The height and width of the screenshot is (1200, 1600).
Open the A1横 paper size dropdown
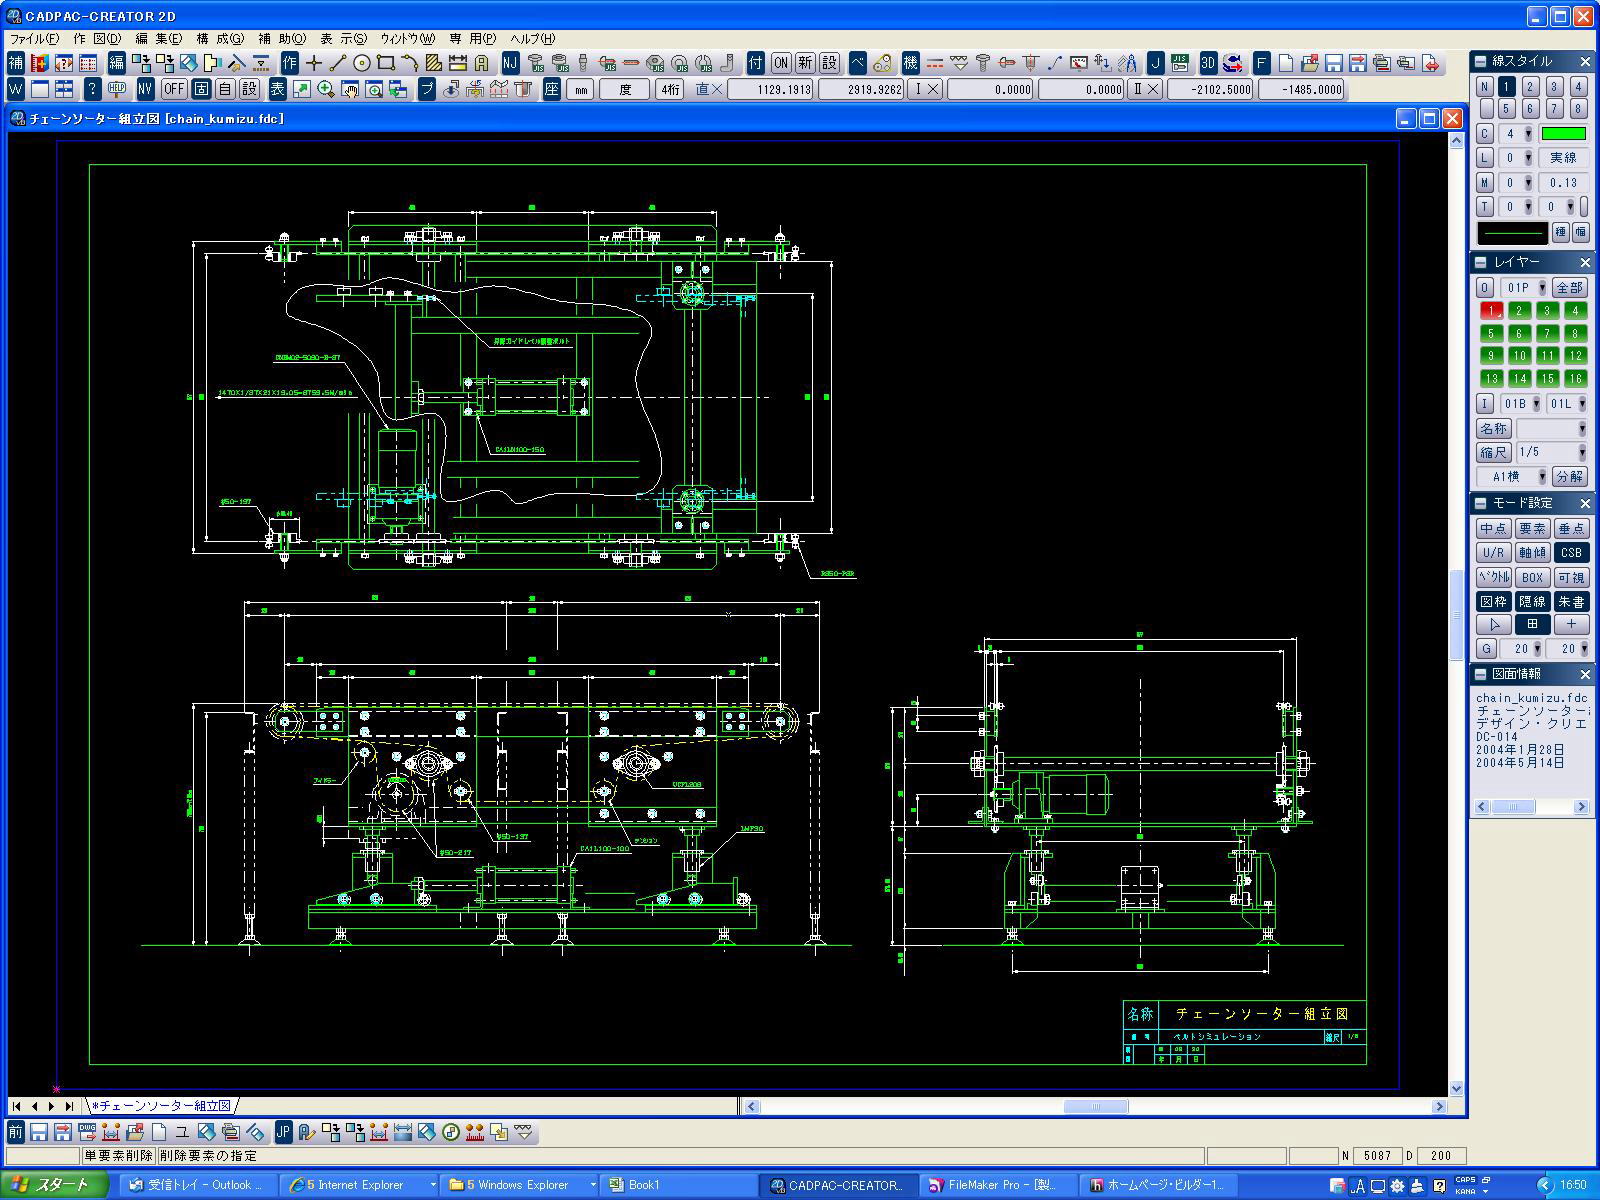(x=1512, y=477)
